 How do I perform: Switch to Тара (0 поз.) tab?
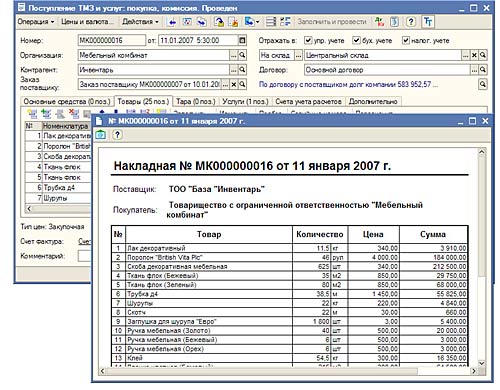pos(196,102)
